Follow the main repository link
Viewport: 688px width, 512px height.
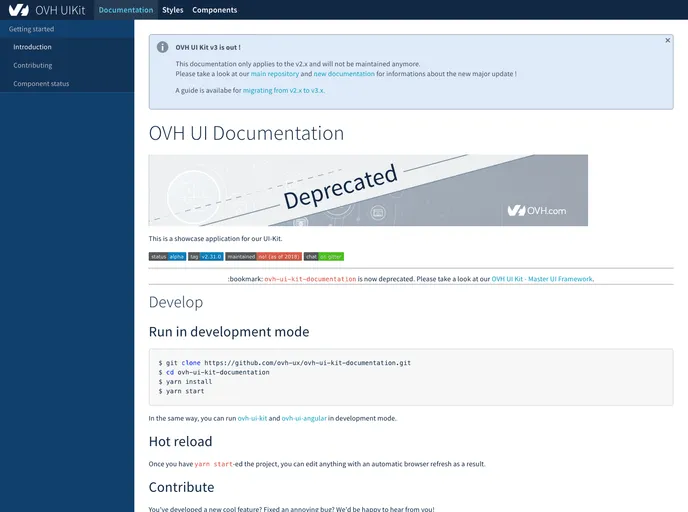(275, 74)
